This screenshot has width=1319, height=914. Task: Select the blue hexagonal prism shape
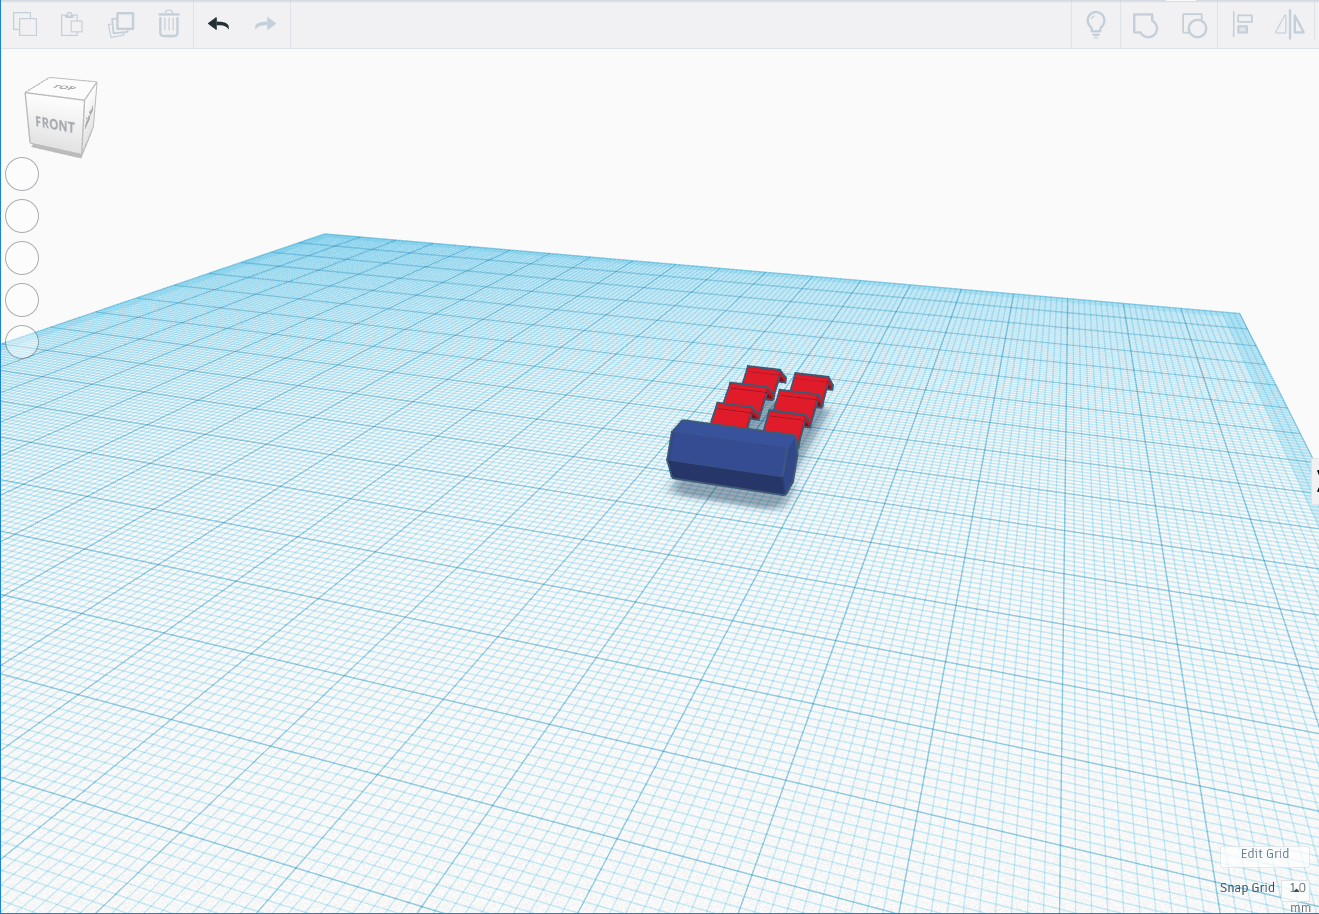tap(730, 455)
